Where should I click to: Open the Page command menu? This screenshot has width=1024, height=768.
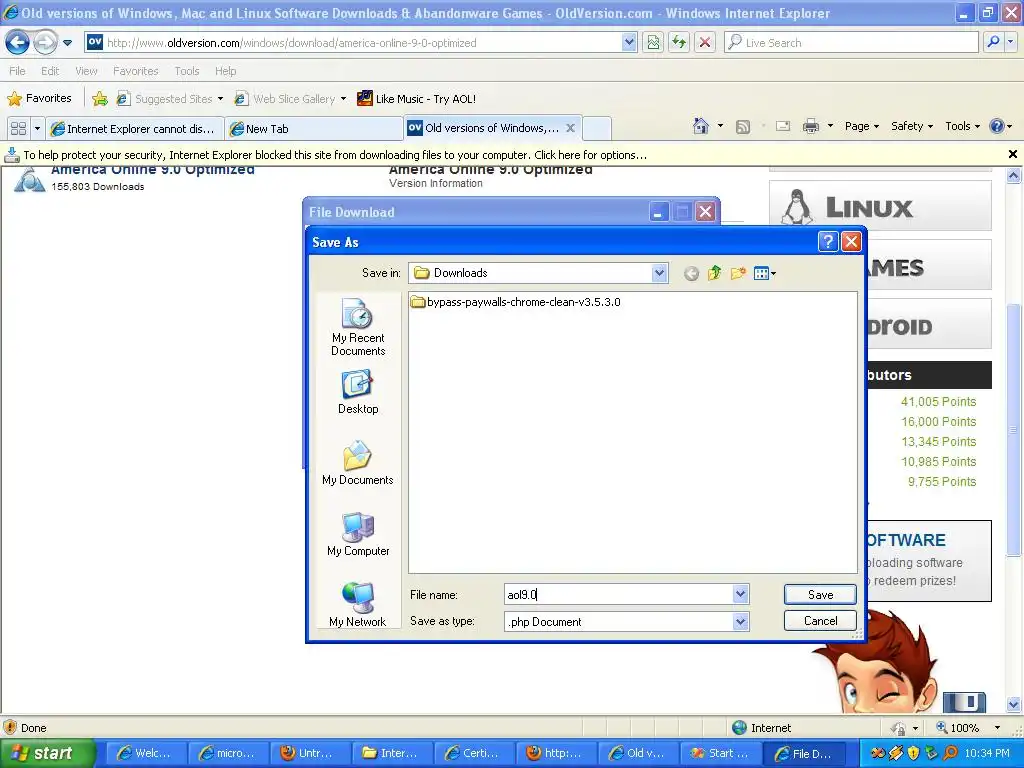click(x=861, y=126)
